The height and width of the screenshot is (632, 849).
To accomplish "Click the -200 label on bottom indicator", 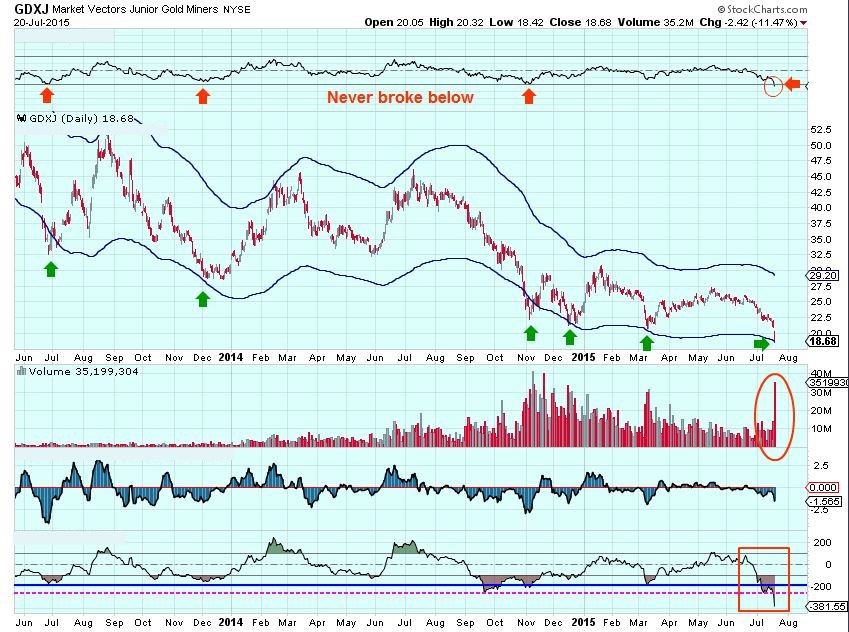I will click(821, 587).
